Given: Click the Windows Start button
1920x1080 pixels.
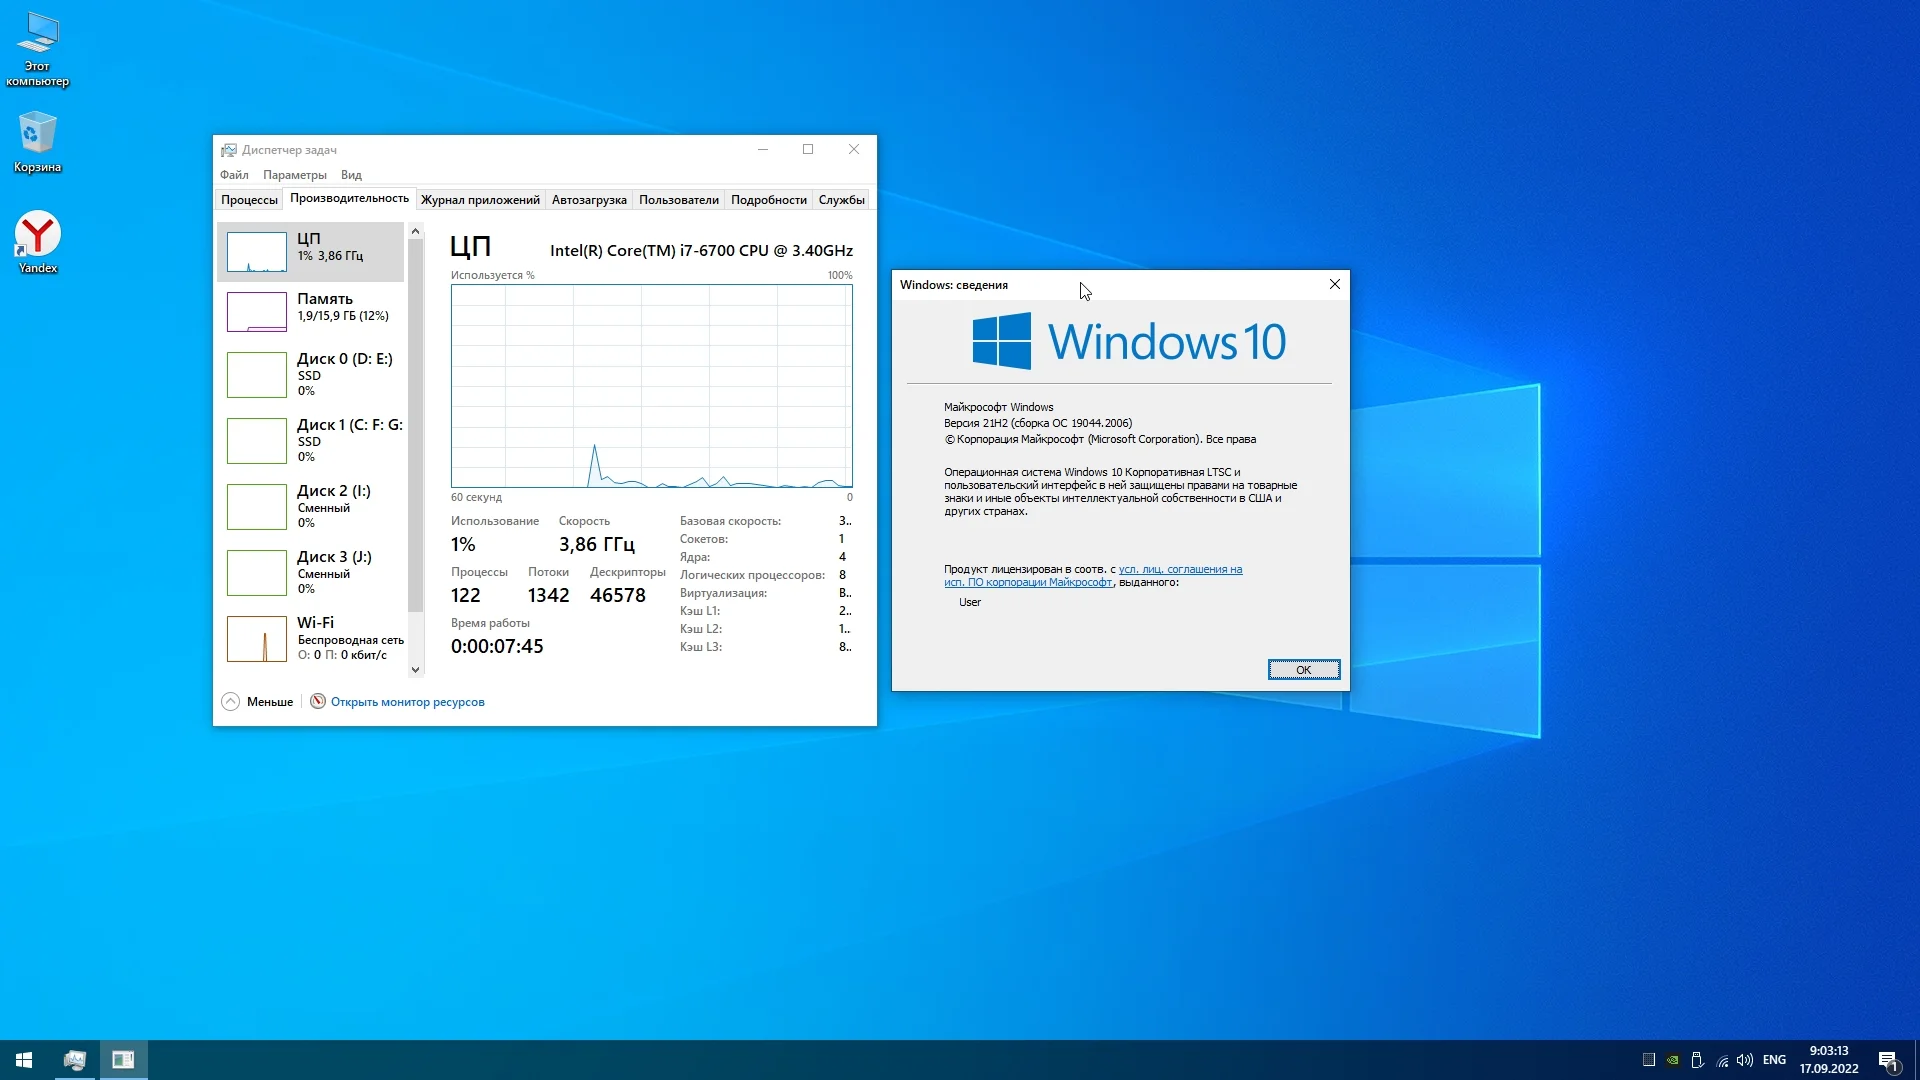Looking at the screenshot, I should 24,1060.
